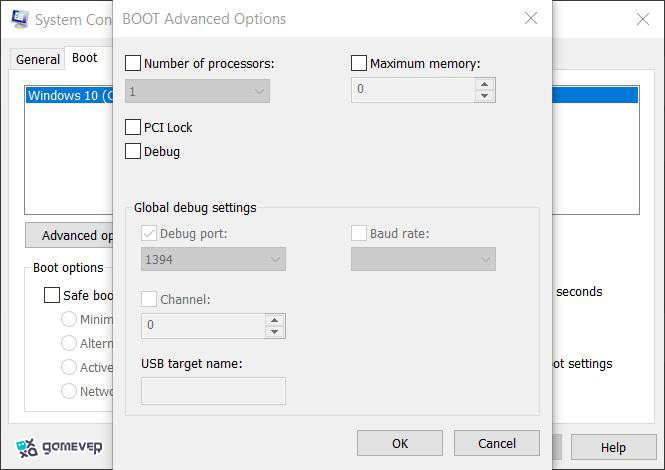Check Safe boot in System Configuration
665x470 pixels.
(x=52, y=295)
